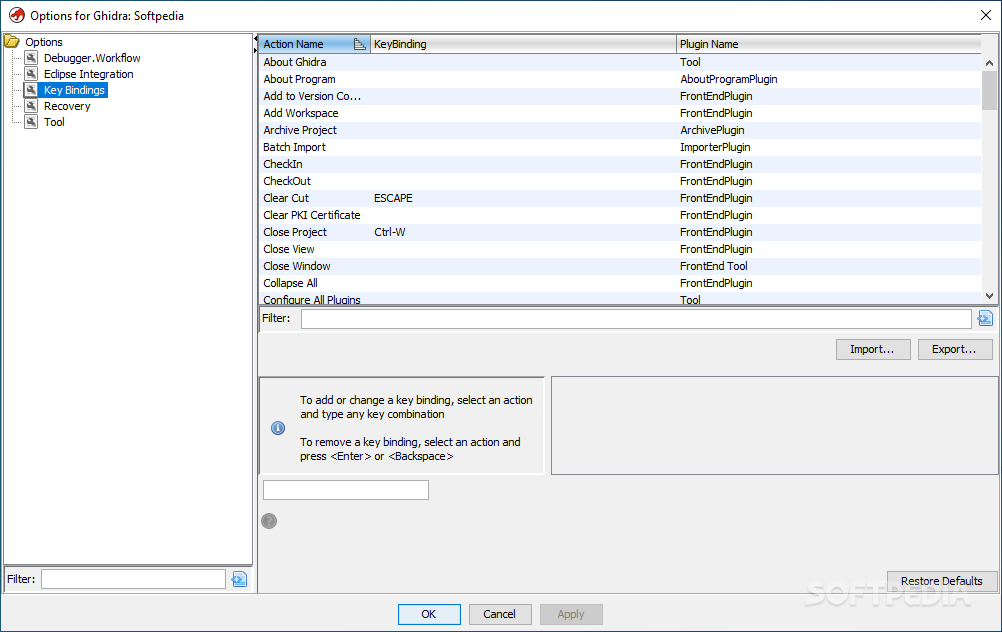The image size is (1002, 632).
Task: Select Eclipse Integration option
Action: tap(88, 73)
